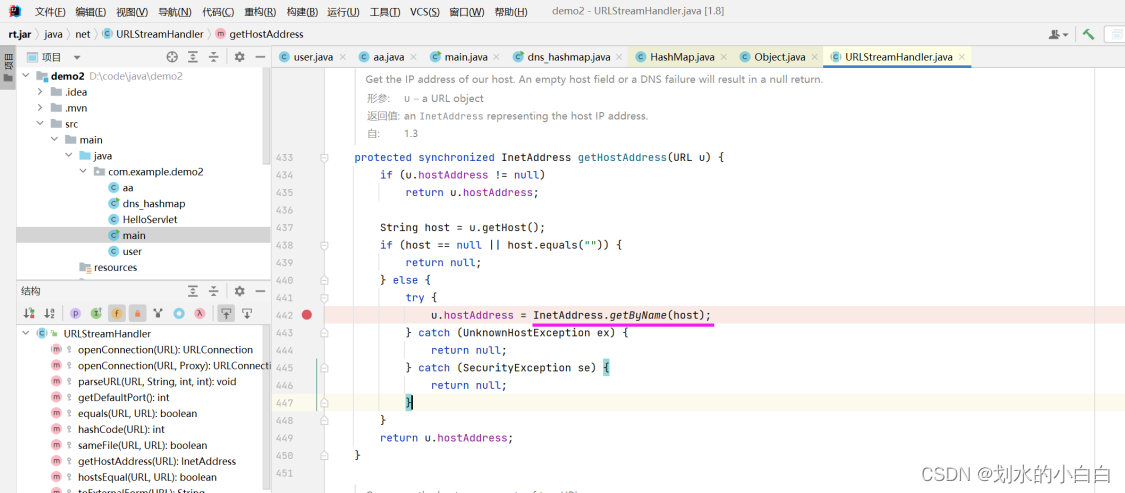Collapse the com.example.demo2 package

(x=83, y=172)
